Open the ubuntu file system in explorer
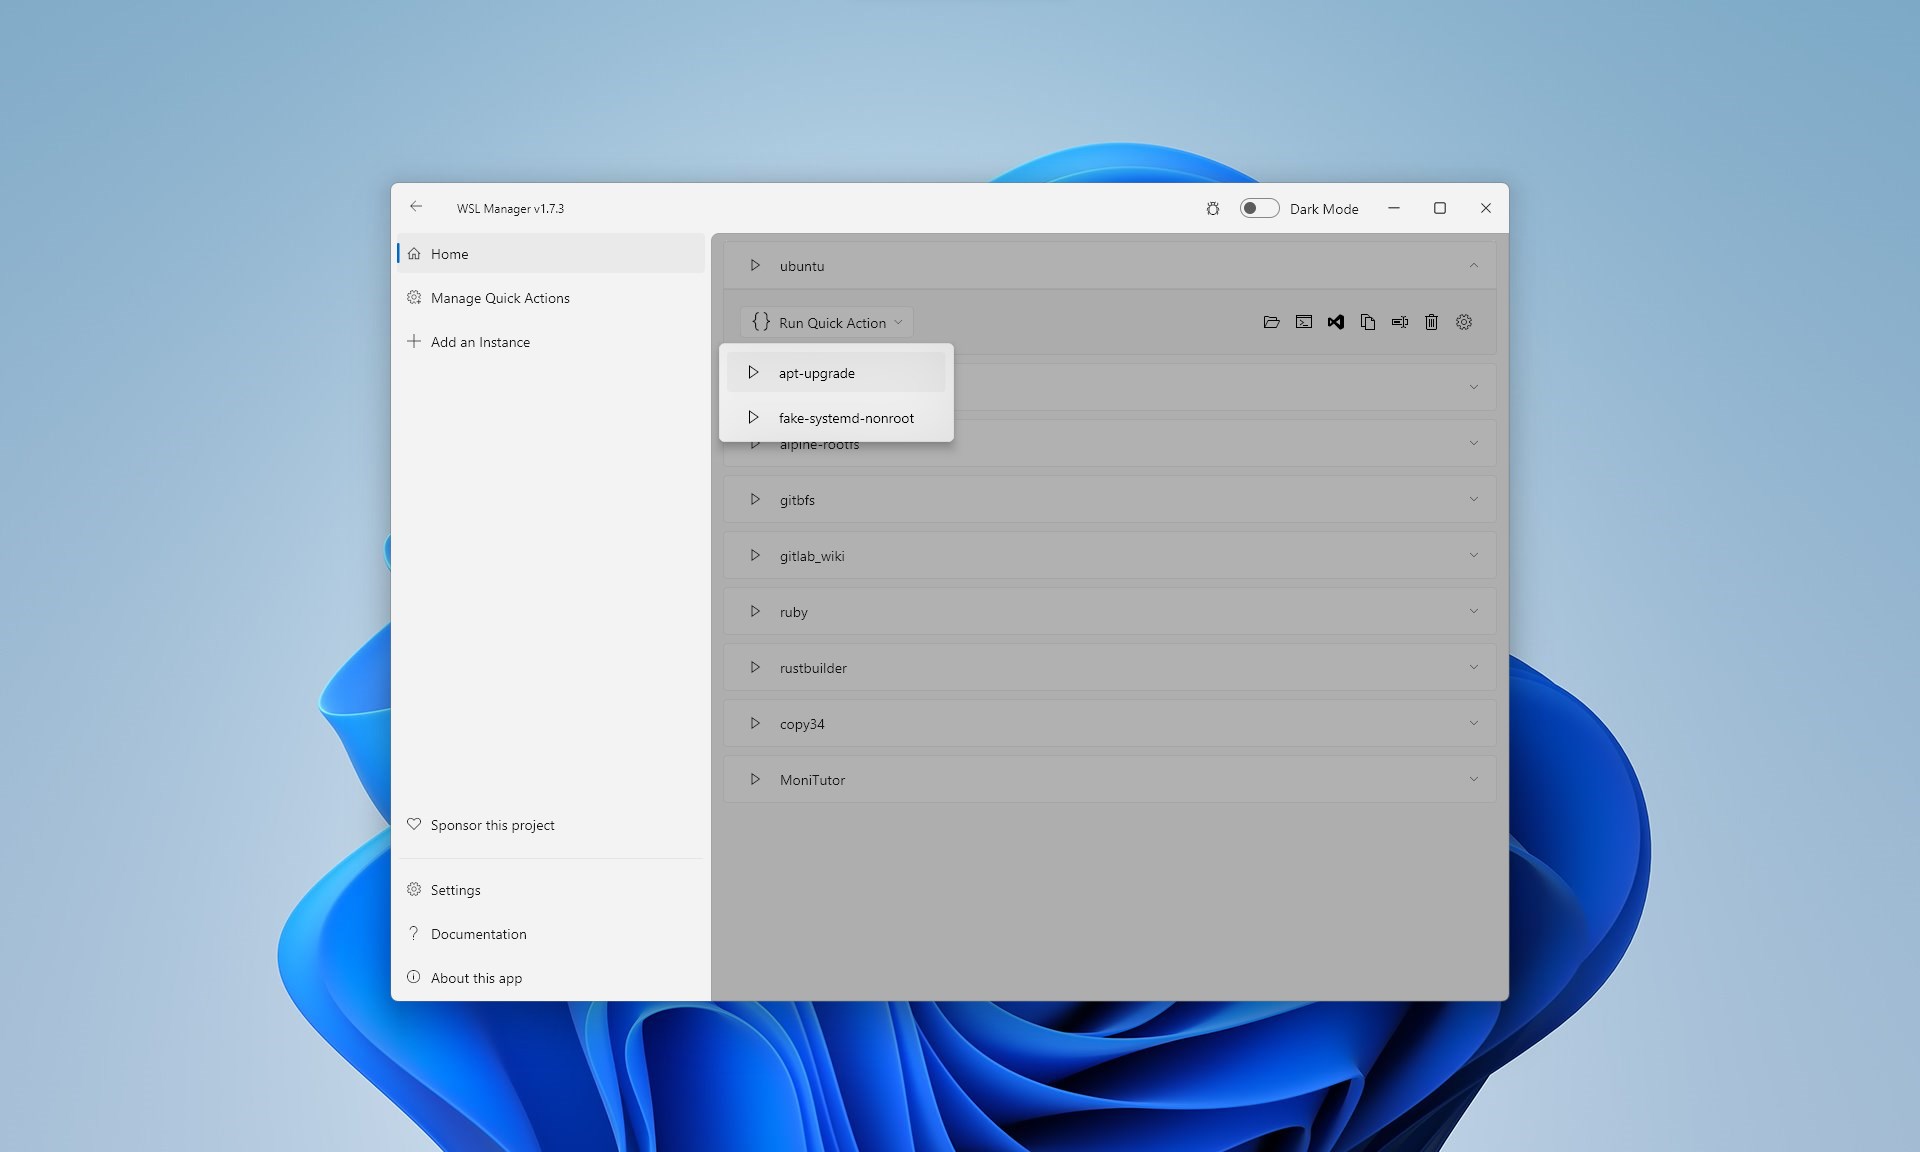This screenshot has width=1920, height=1152. tap(1271, 322)
